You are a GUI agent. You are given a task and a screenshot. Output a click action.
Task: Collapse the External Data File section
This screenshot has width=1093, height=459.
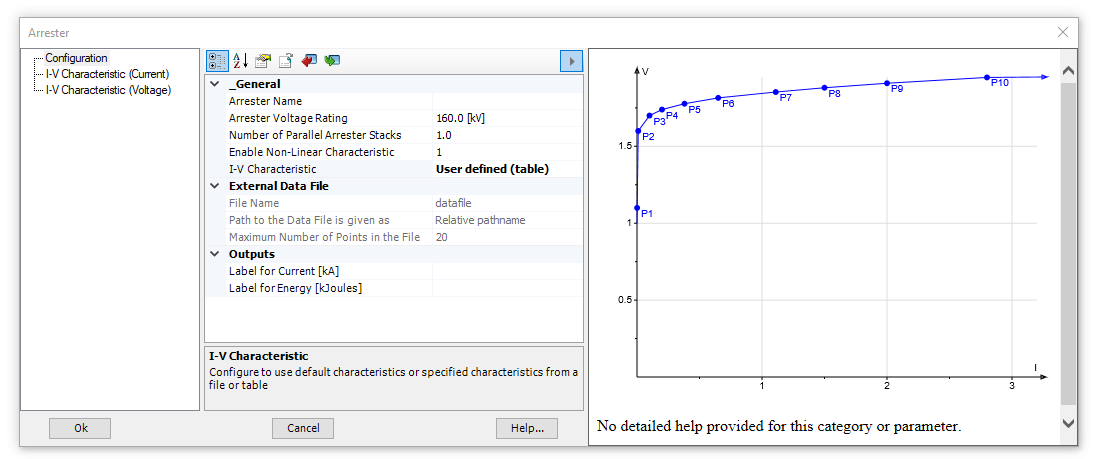point(215,186)
